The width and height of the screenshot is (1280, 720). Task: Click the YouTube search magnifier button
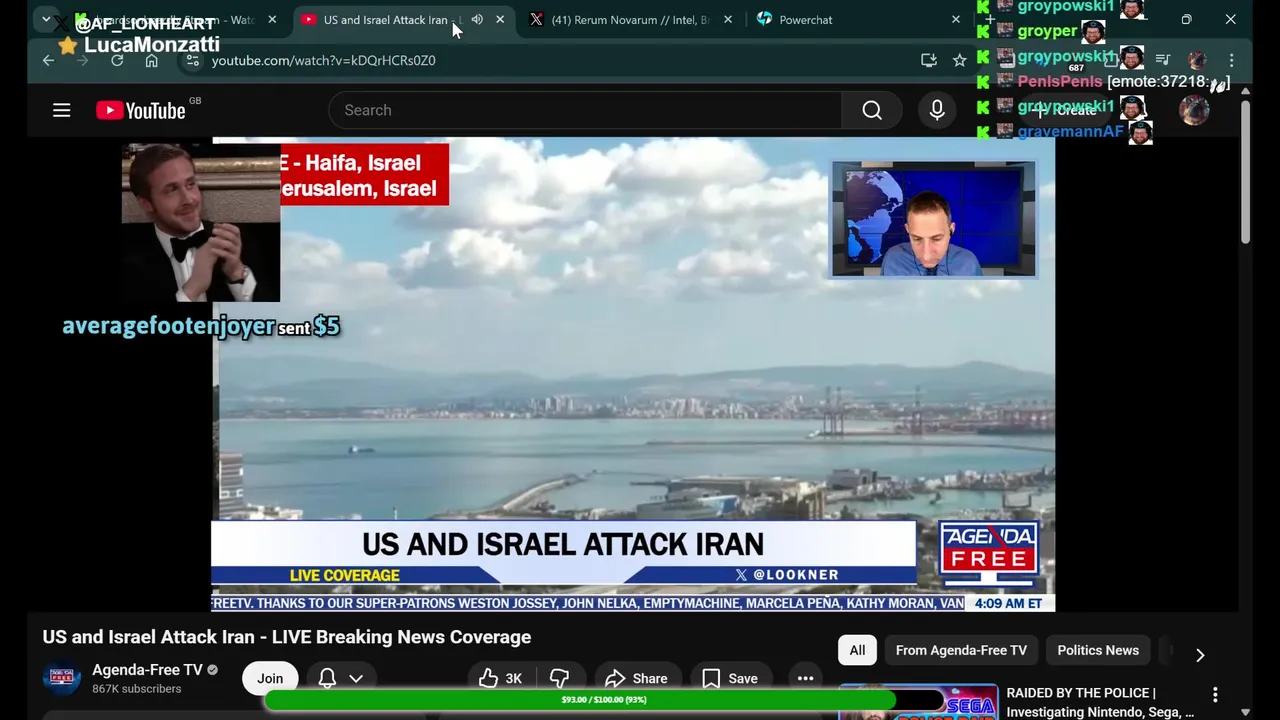872,110
